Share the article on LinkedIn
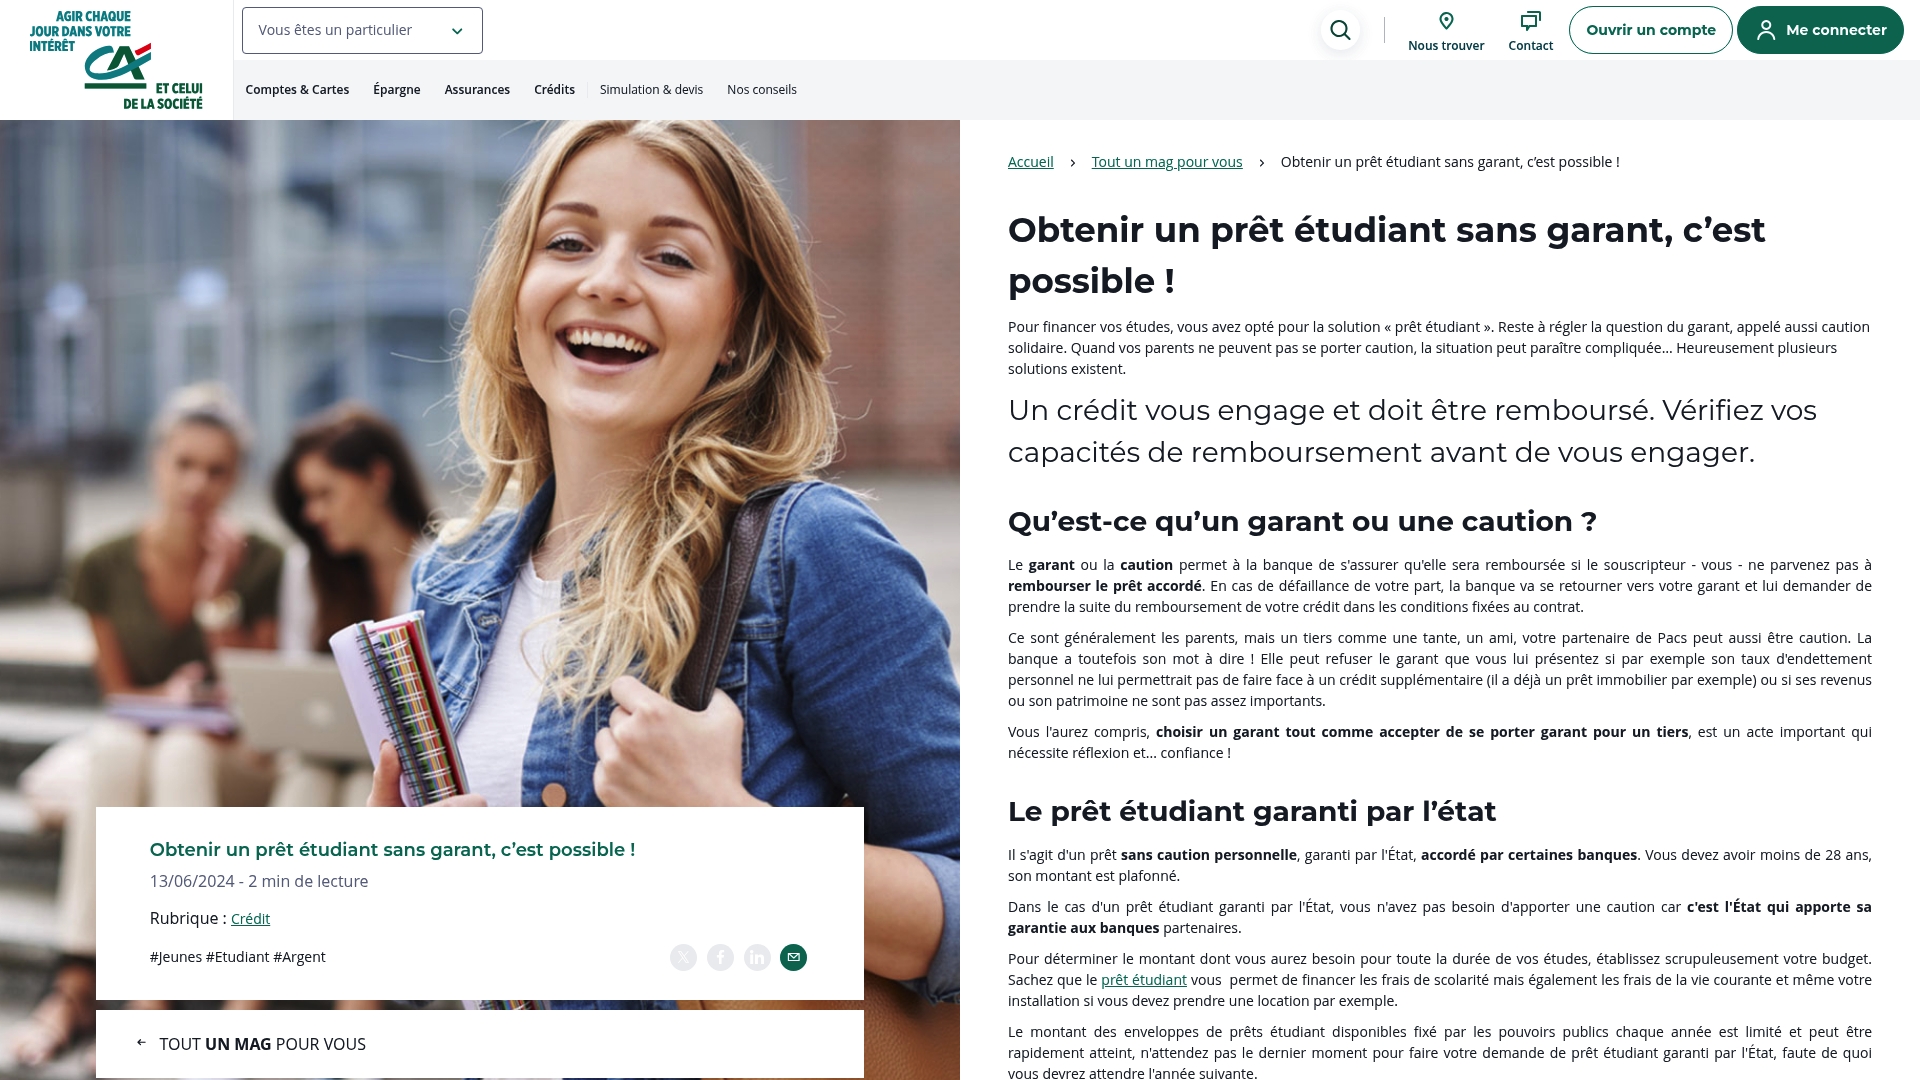 757,957
